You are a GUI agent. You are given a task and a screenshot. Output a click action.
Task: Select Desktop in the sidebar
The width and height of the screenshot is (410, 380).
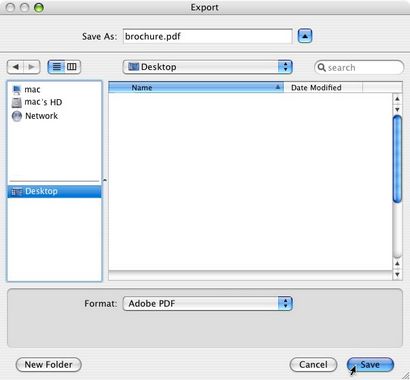tap(54, 191)
